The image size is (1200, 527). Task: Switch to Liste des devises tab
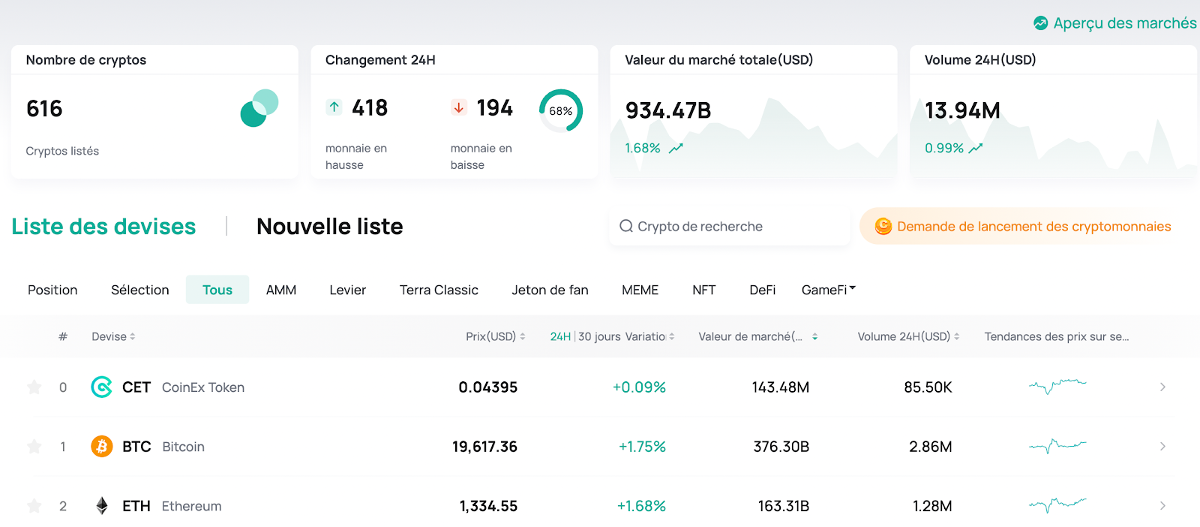[104, 227]
